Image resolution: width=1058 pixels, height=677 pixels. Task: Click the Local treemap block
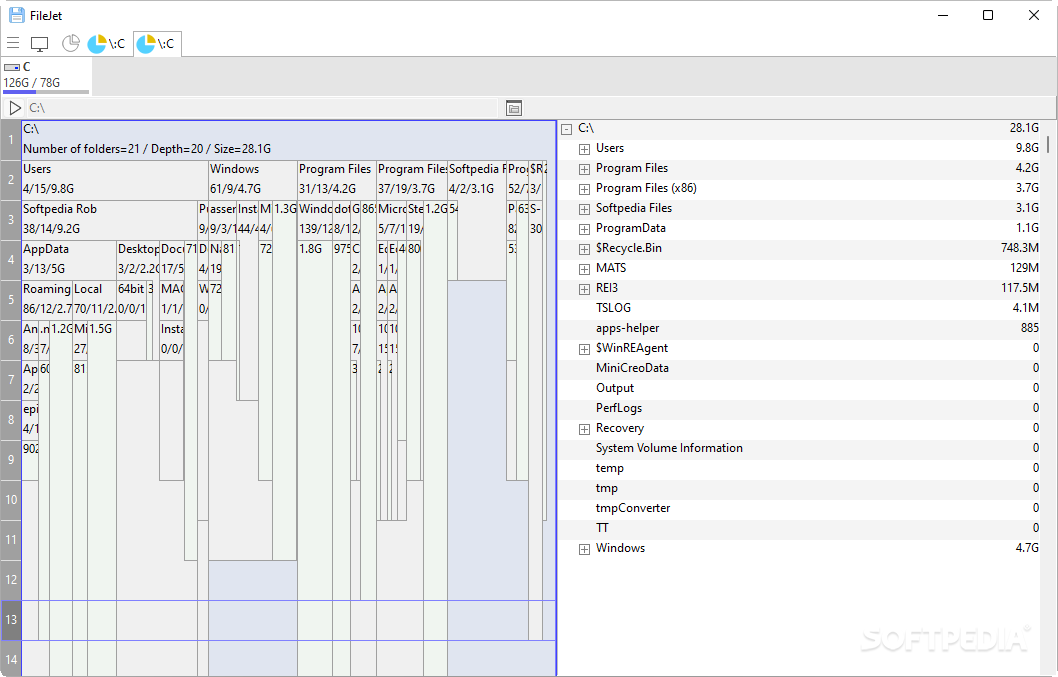pos(94,299)
